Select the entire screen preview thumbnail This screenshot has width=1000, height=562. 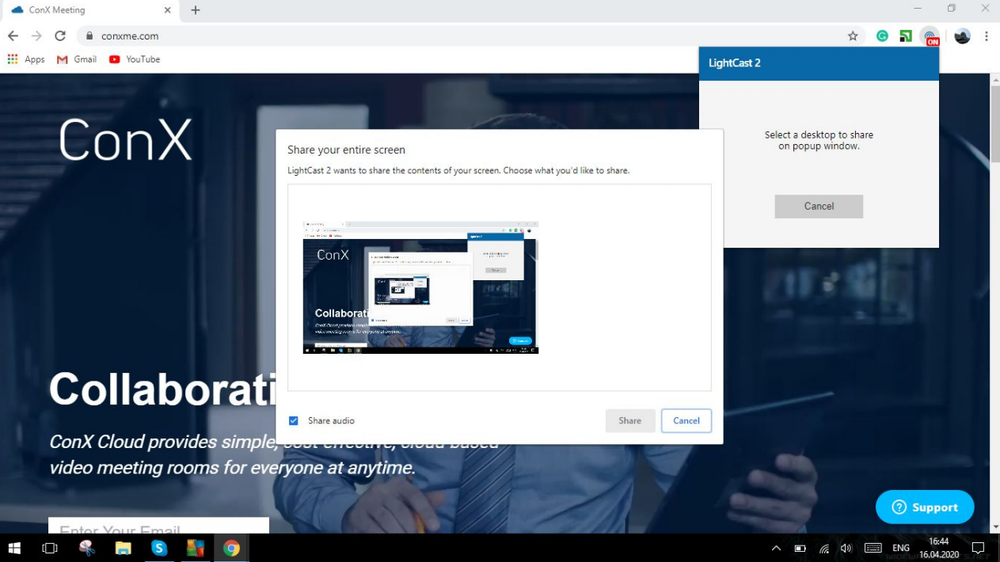pyautogui.click(x=421, y=287)
